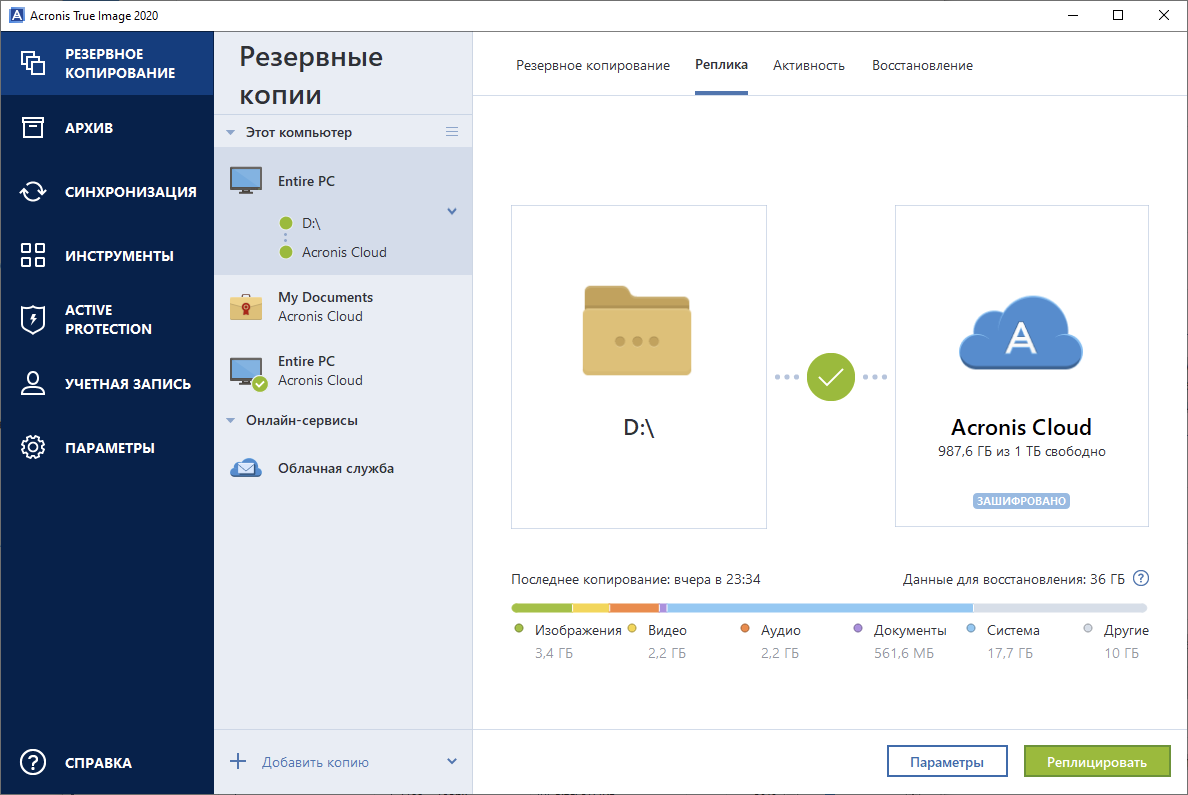Click the green Реплицировать button

(1096, 762)
